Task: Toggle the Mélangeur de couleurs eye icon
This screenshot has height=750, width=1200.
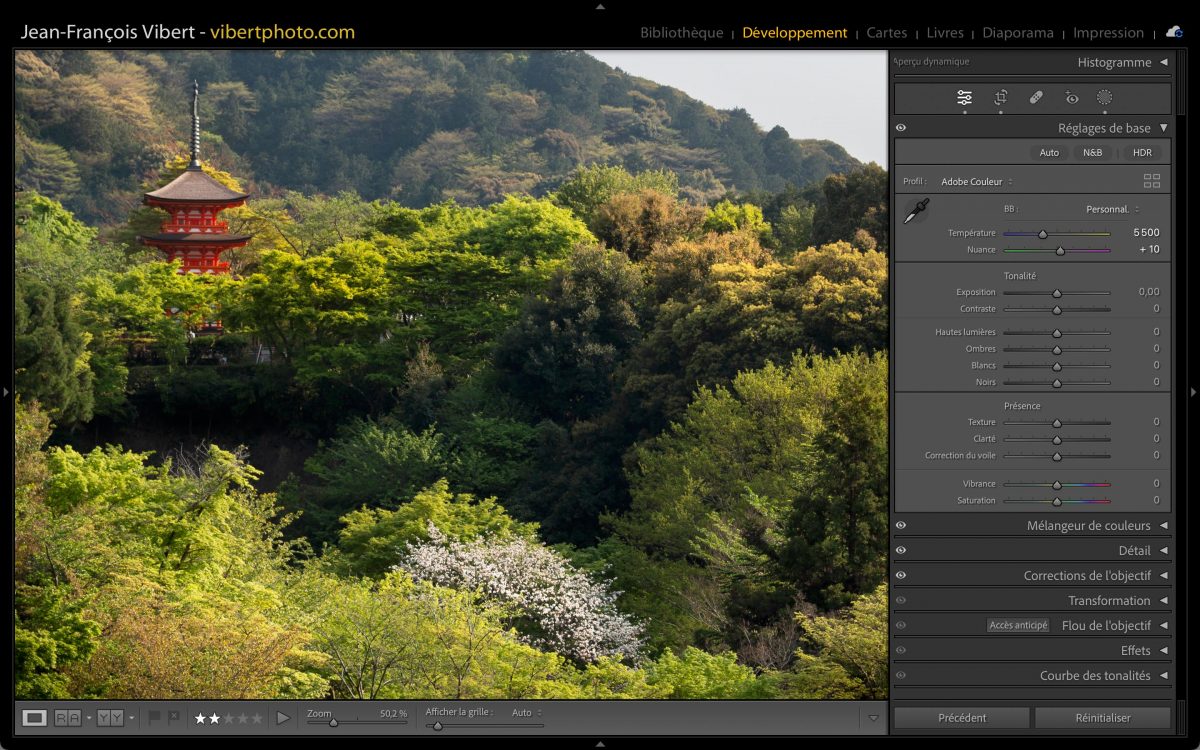Action: [901, 525]
